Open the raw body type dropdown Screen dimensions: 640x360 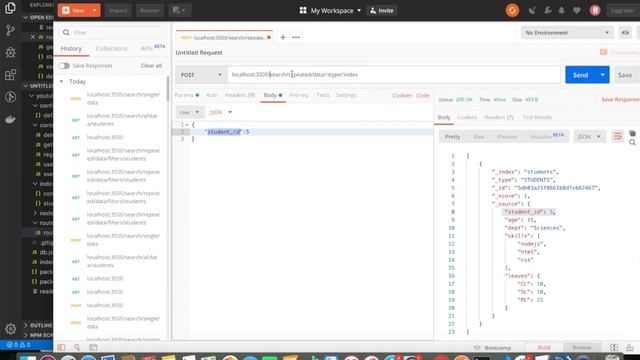(190, 112)
